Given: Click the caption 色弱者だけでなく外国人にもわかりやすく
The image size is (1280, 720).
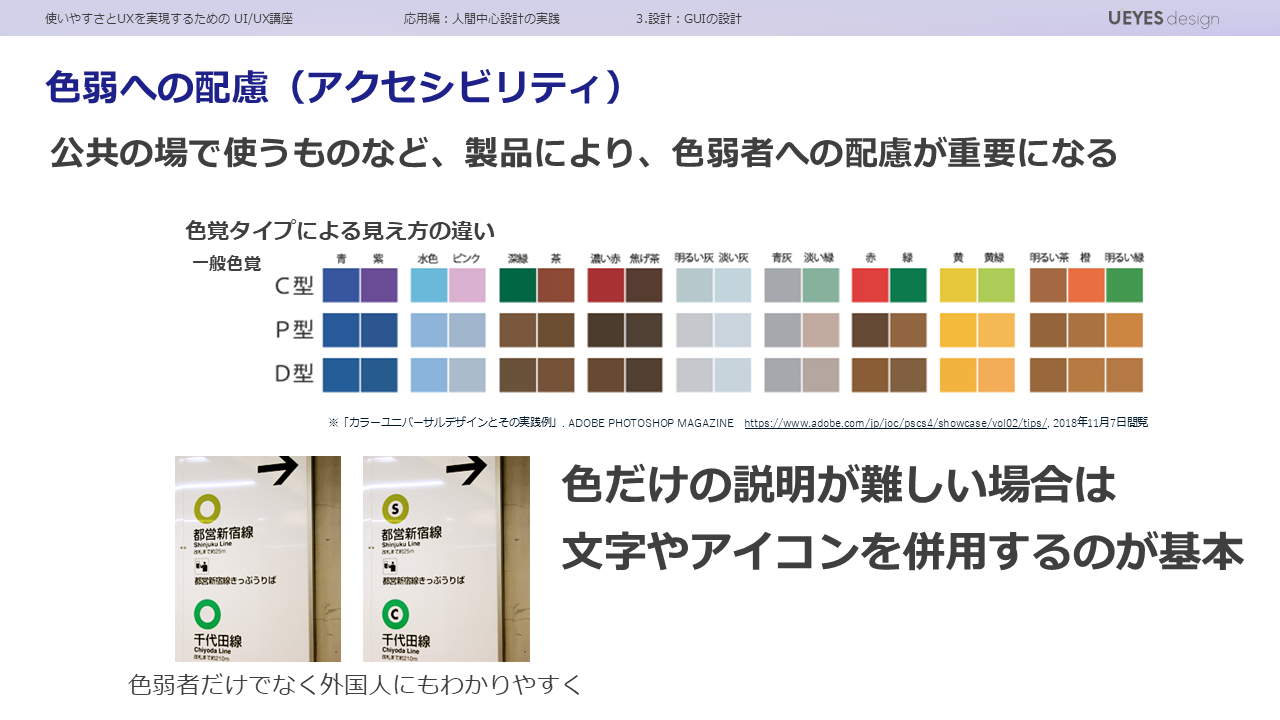Looking at the screenshot, I should [x=355, y=685].
